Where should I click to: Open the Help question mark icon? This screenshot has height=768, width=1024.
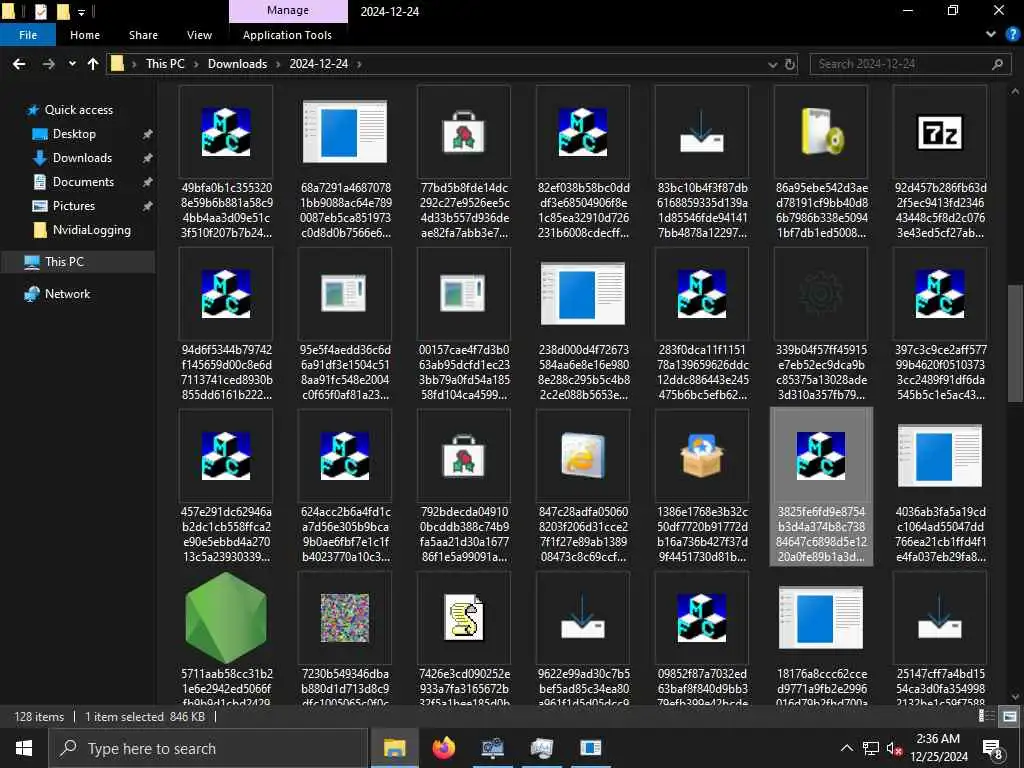(x=1012, y=34)
